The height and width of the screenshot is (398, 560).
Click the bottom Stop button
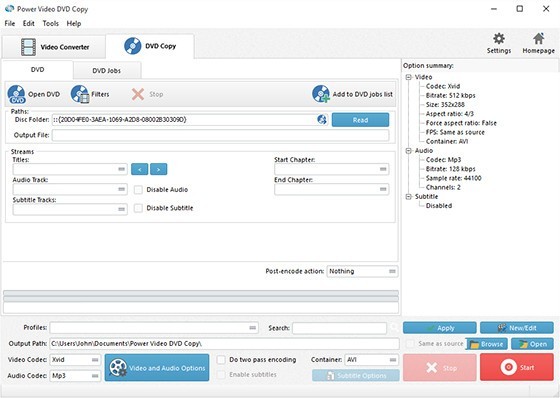440,367
